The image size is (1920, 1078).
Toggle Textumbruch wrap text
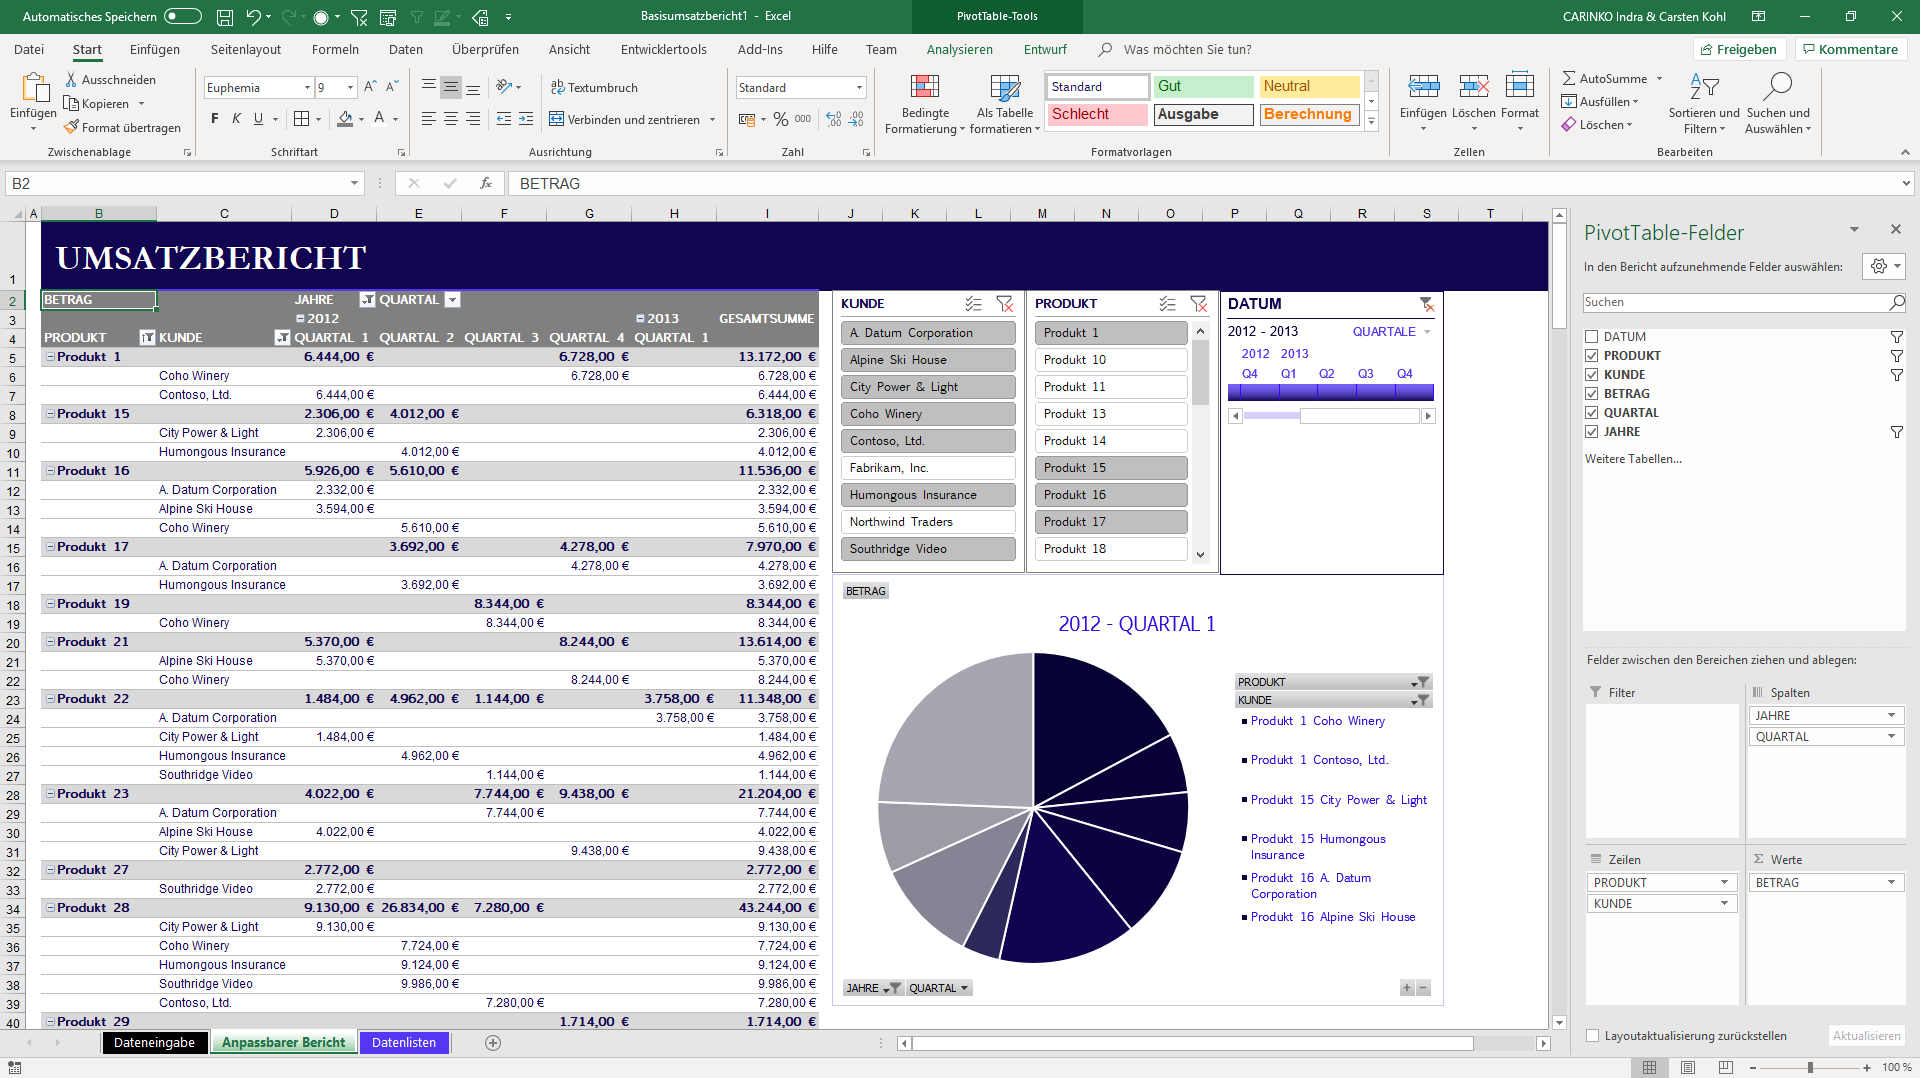[x=594, y=88]
